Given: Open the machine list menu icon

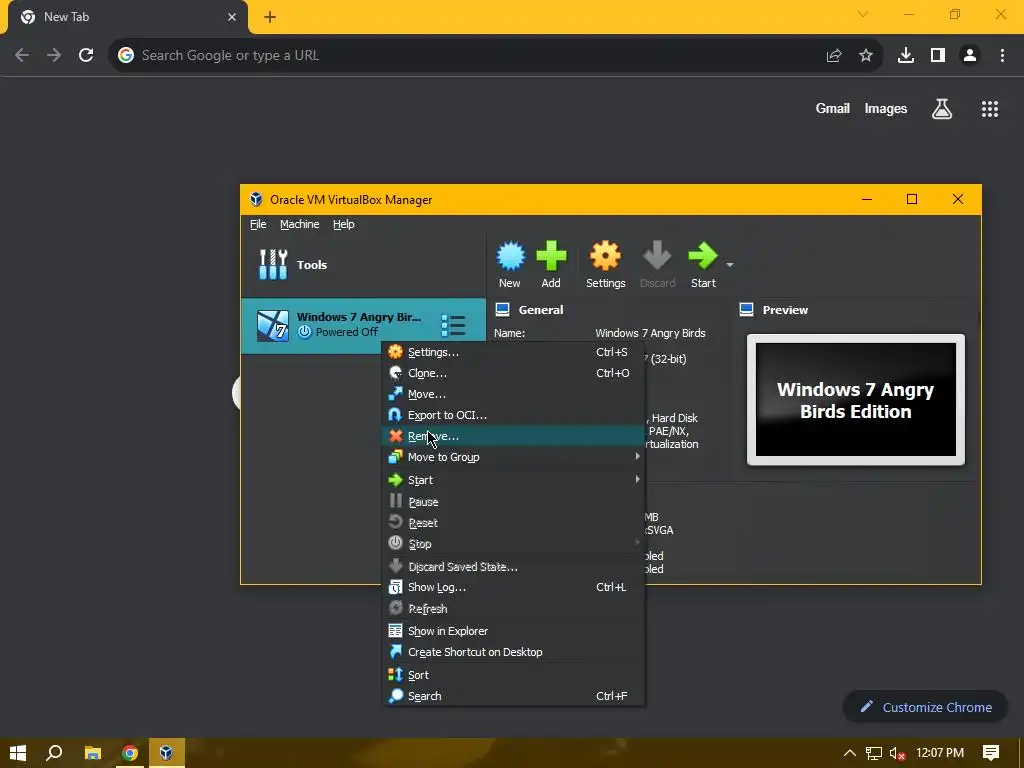Looking at the screenshot, I should (453, 325).
